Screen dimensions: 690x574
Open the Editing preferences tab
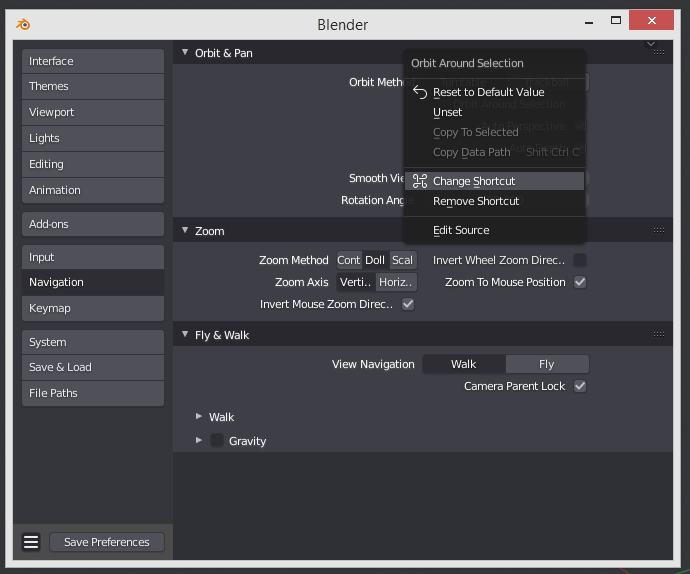tap(93, 164)
